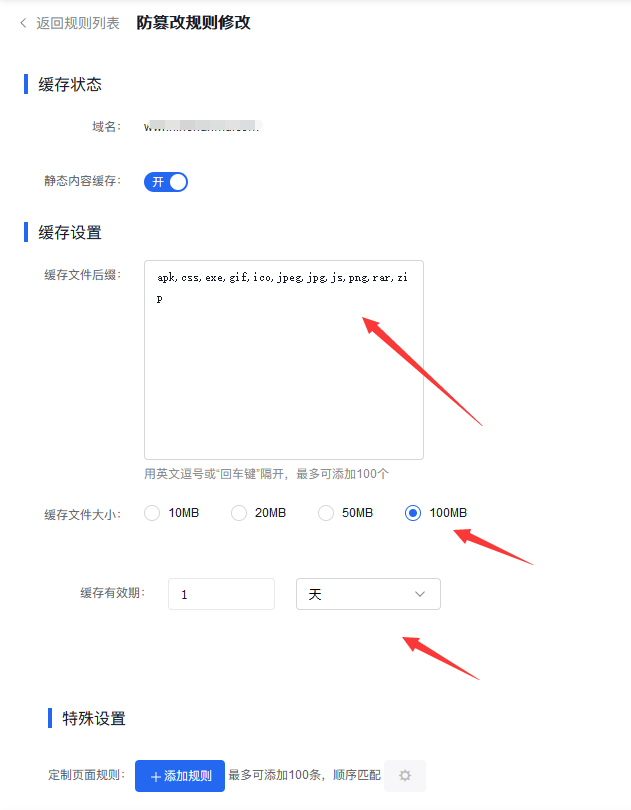Click the plus icon on 添加规则
Viewport: 631px width, 810px height.
156,776
